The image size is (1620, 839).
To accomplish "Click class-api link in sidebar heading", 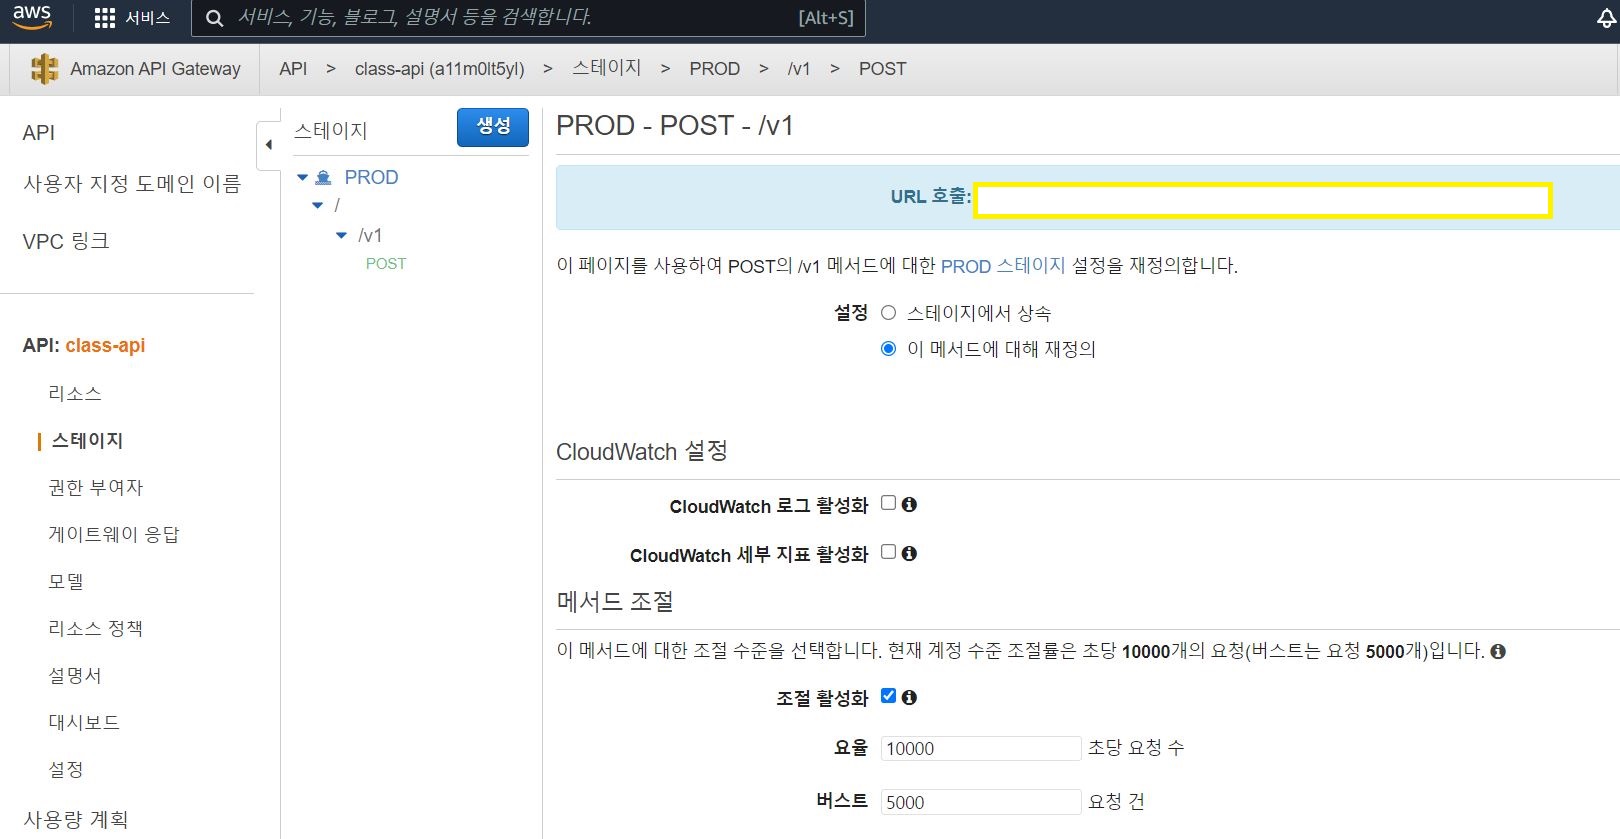I will coord(105,346).
